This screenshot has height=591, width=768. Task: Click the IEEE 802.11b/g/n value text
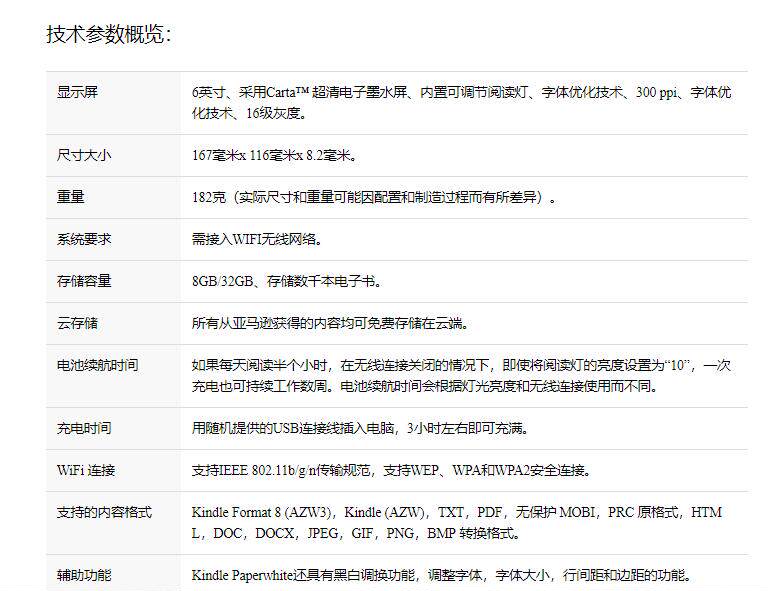coord(392,471)
